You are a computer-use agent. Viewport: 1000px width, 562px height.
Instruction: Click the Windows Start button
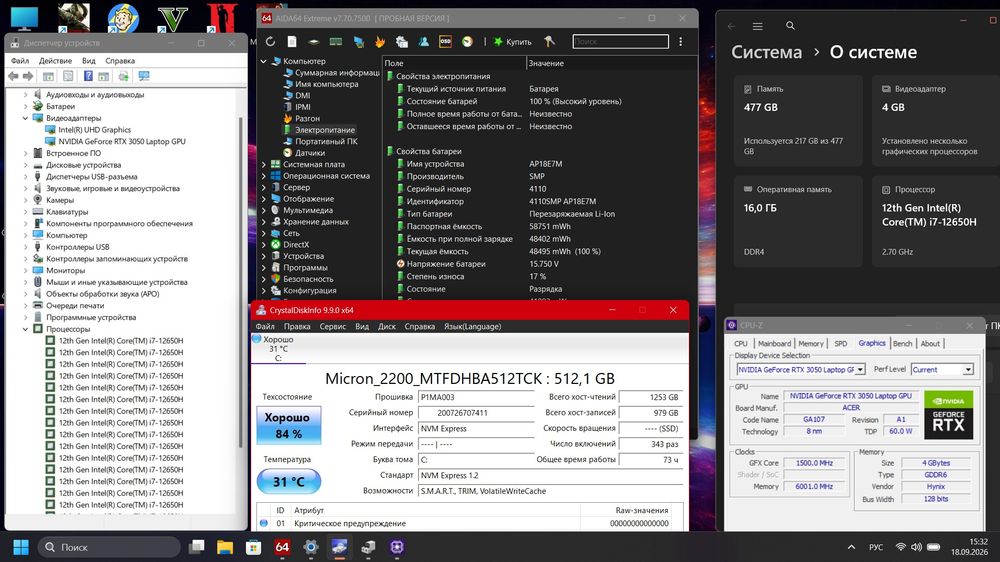tap(21, 547)
